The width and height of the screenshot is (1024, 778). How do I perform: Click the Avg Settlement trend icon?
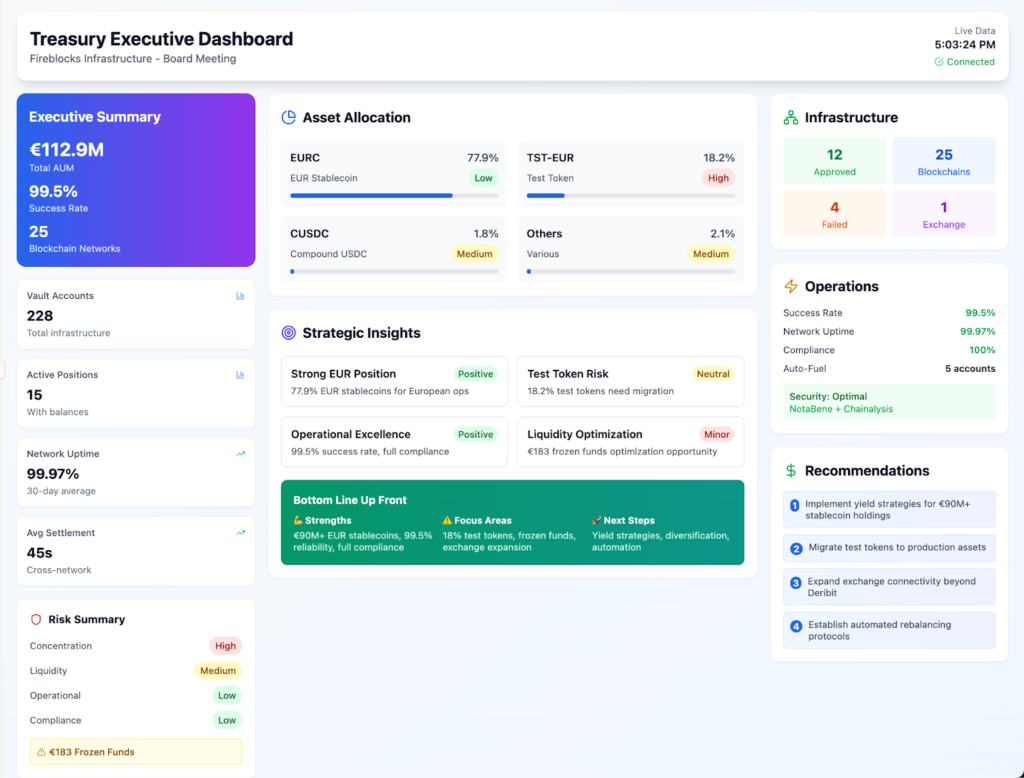[240, 532]
